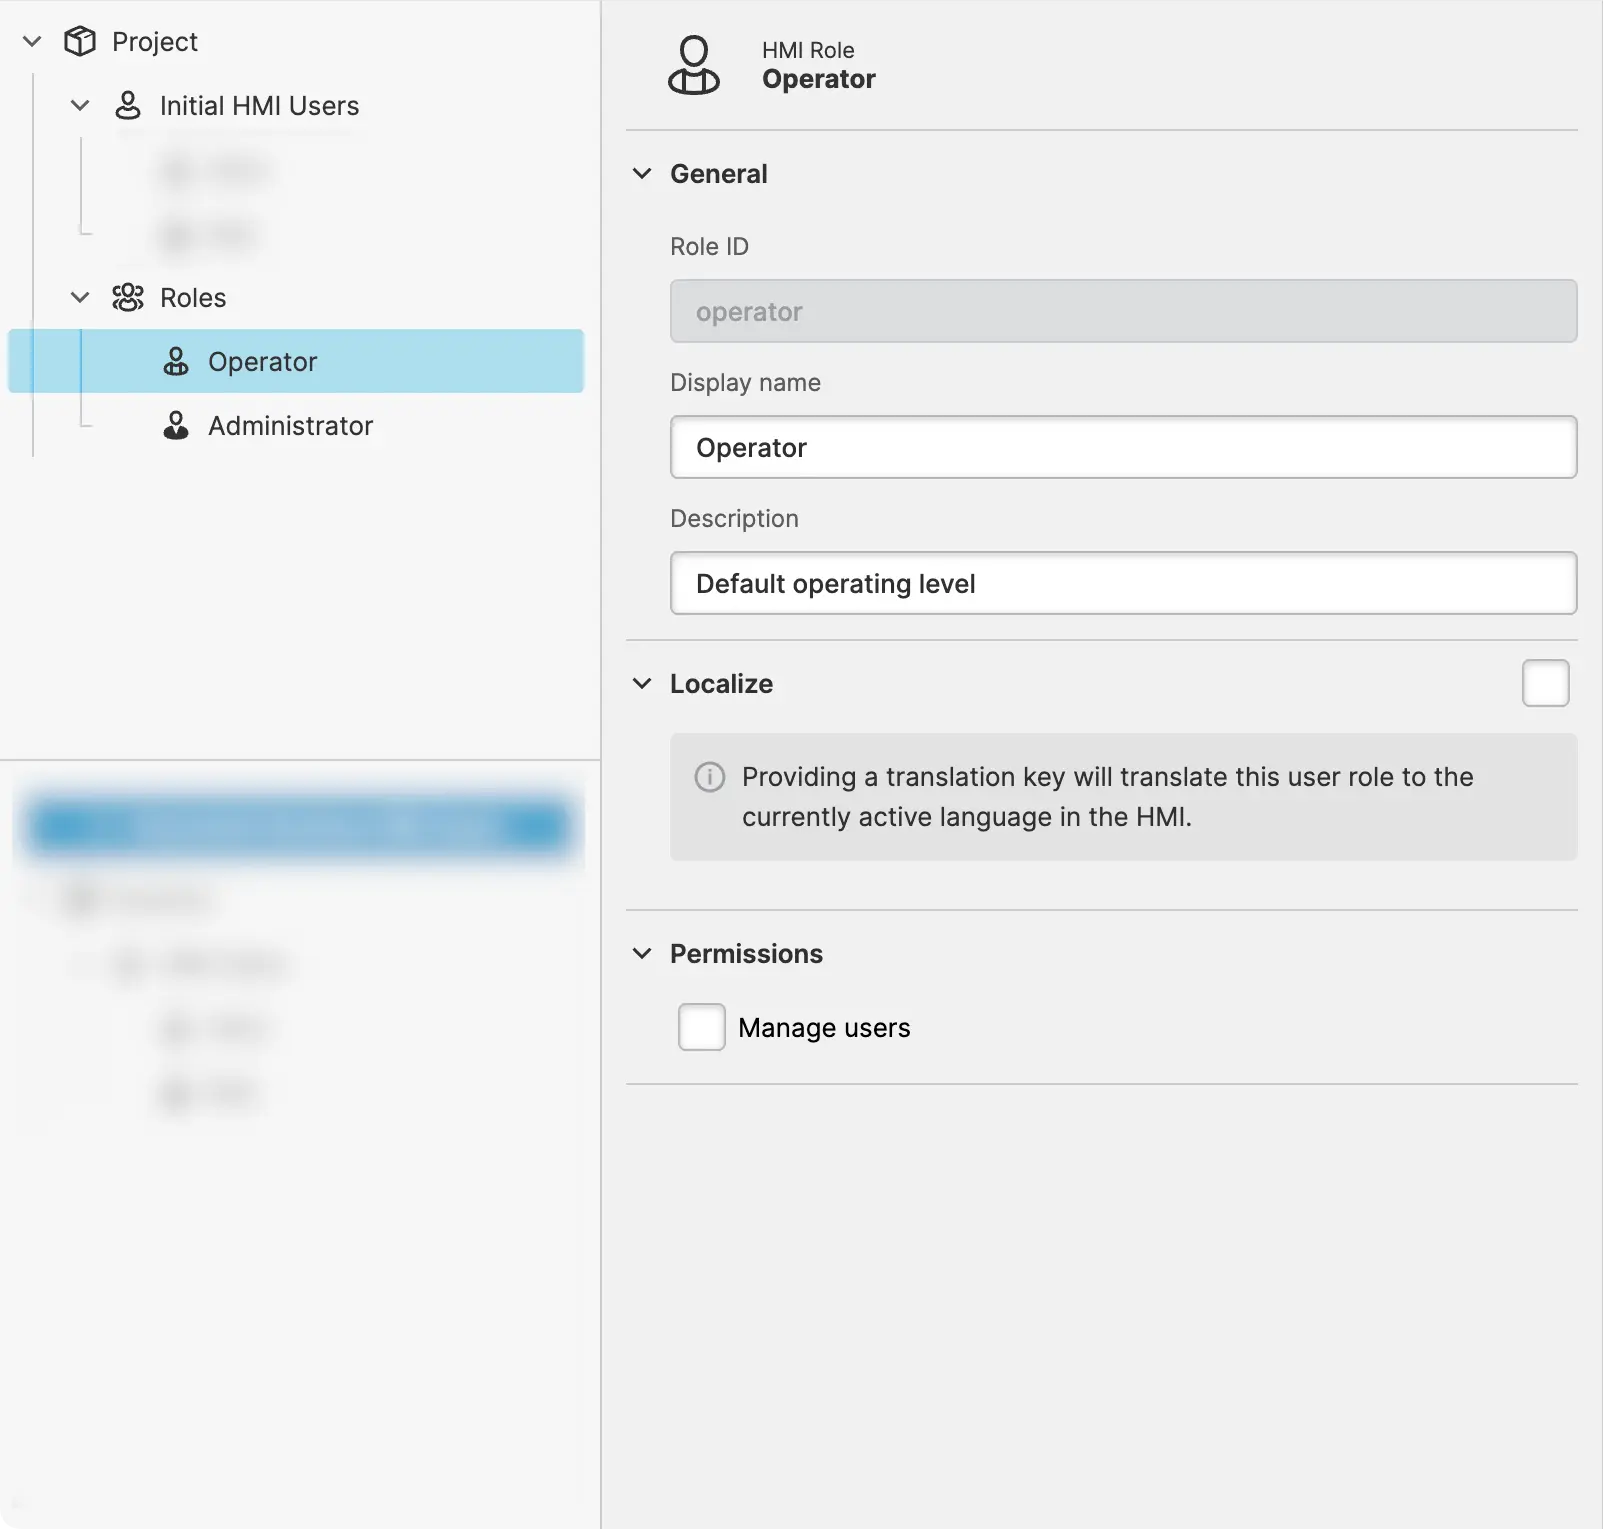Click the disabled Role ID field
The width and height of the screenshot is (1603, 1529).
click(1122, 311)
